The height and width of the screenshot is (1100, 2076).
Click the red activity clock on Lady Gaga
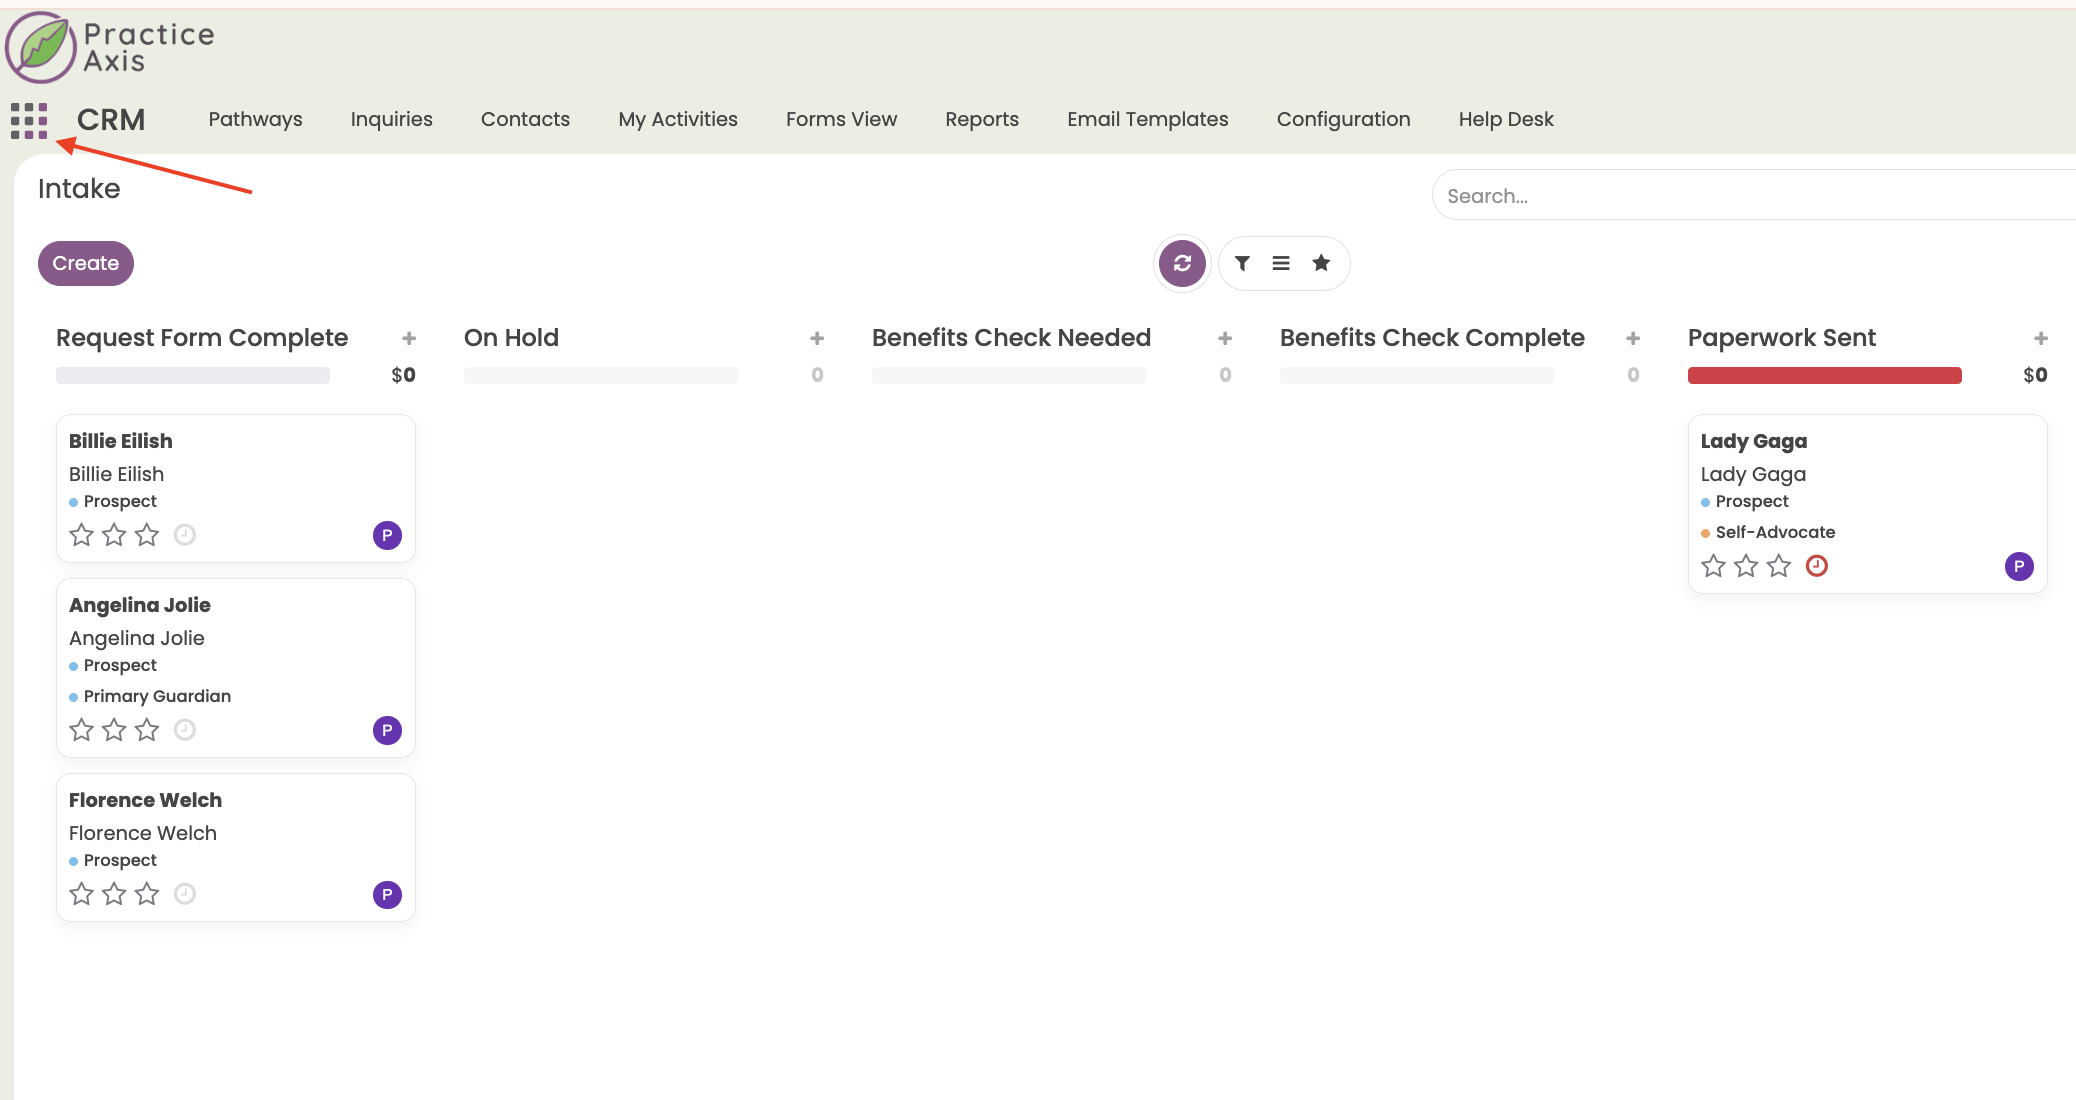[1816, 566]
